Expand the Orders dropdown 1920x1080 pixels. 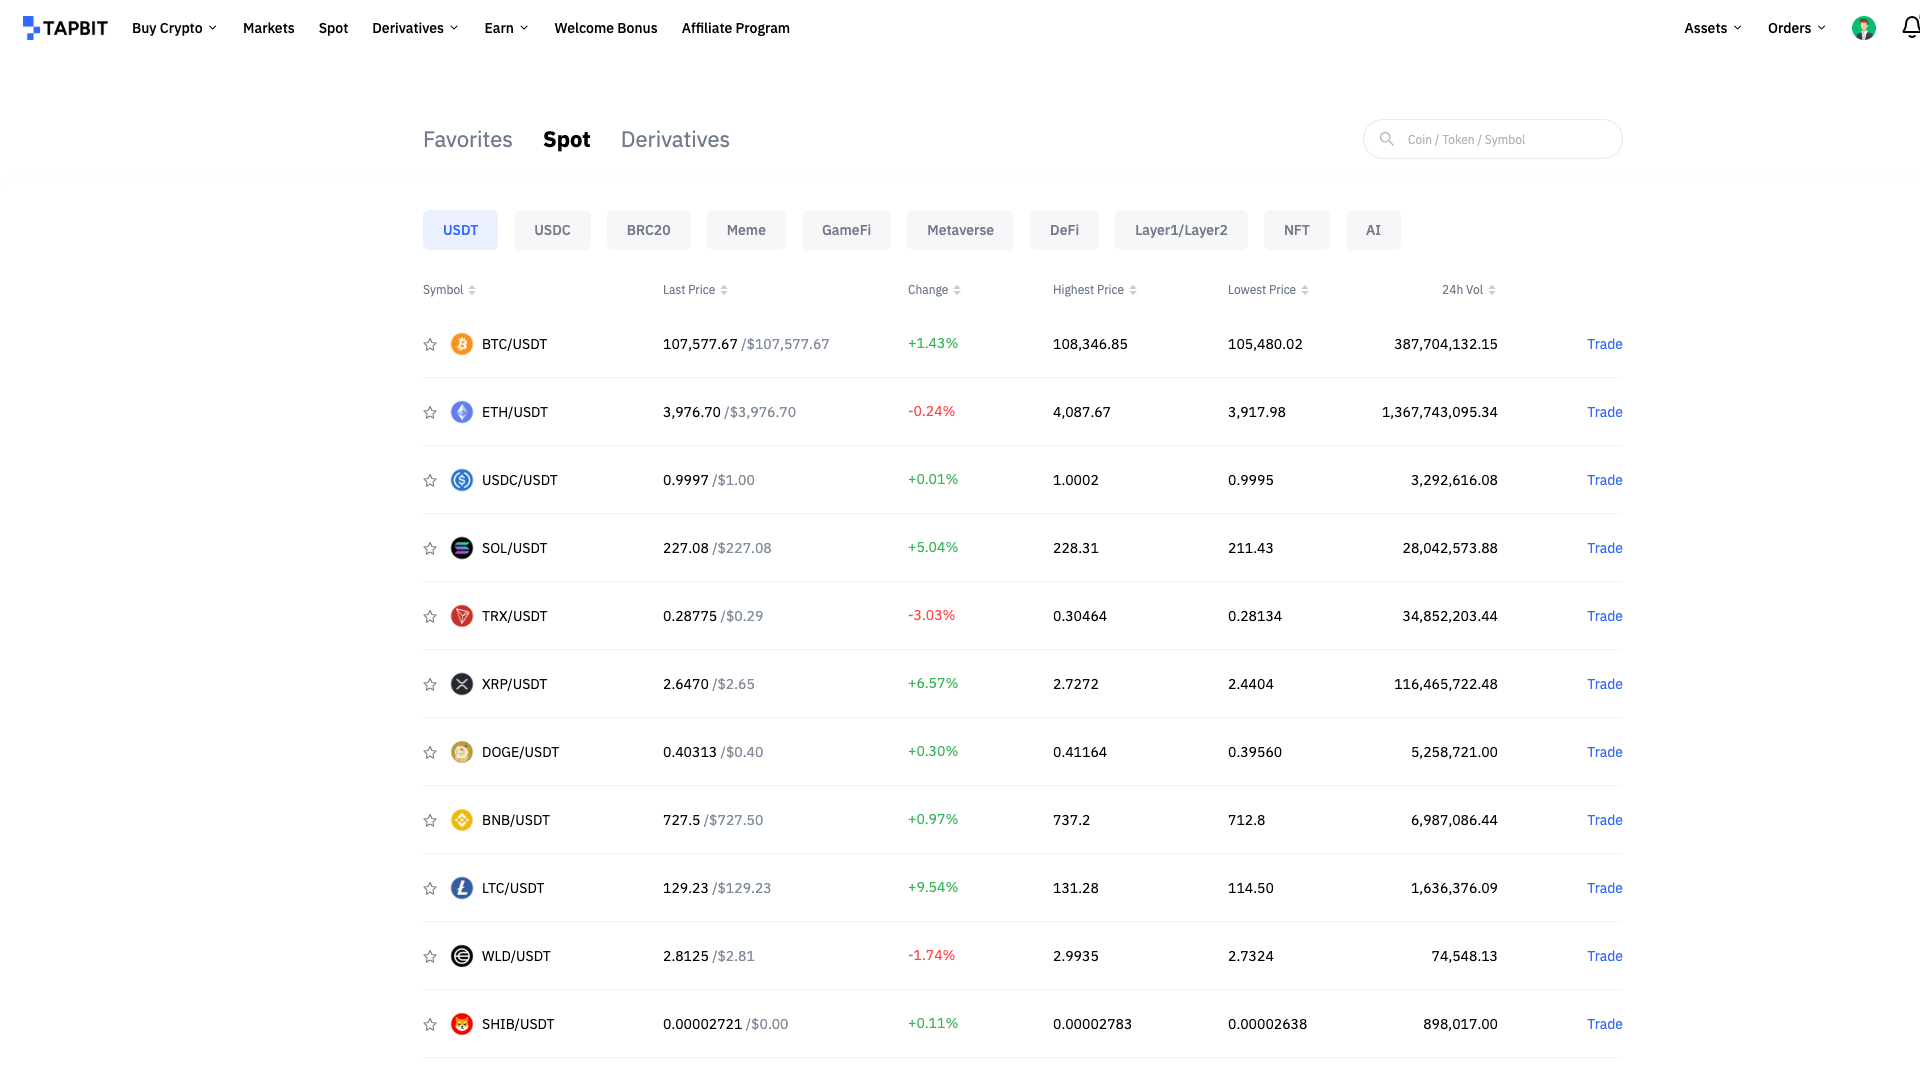(1797, 28)
